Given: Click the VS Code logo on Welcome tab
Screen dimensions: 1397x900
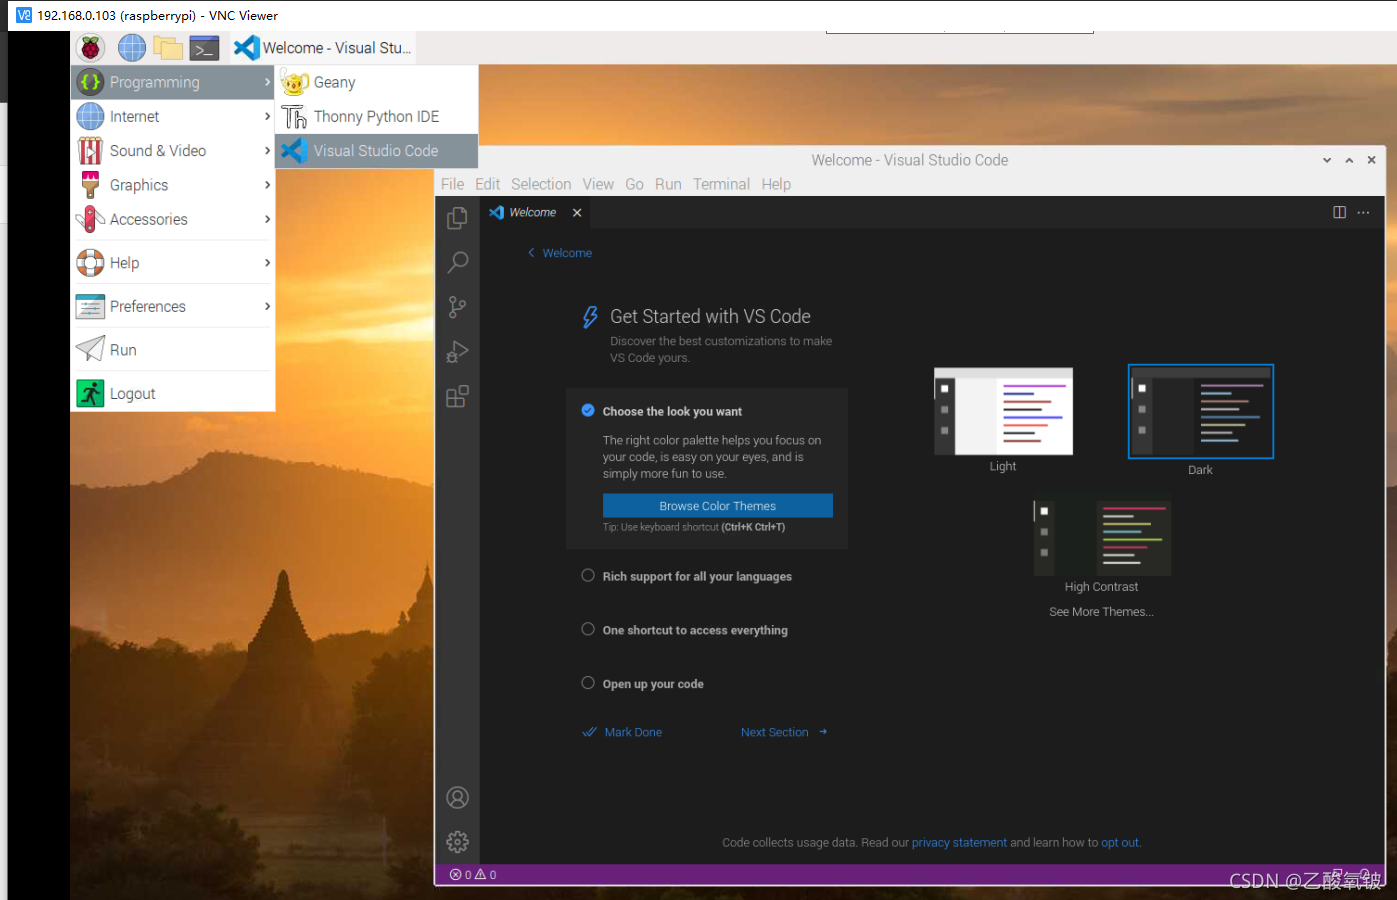Looking at the screenshot, I should tap(497, 212).
